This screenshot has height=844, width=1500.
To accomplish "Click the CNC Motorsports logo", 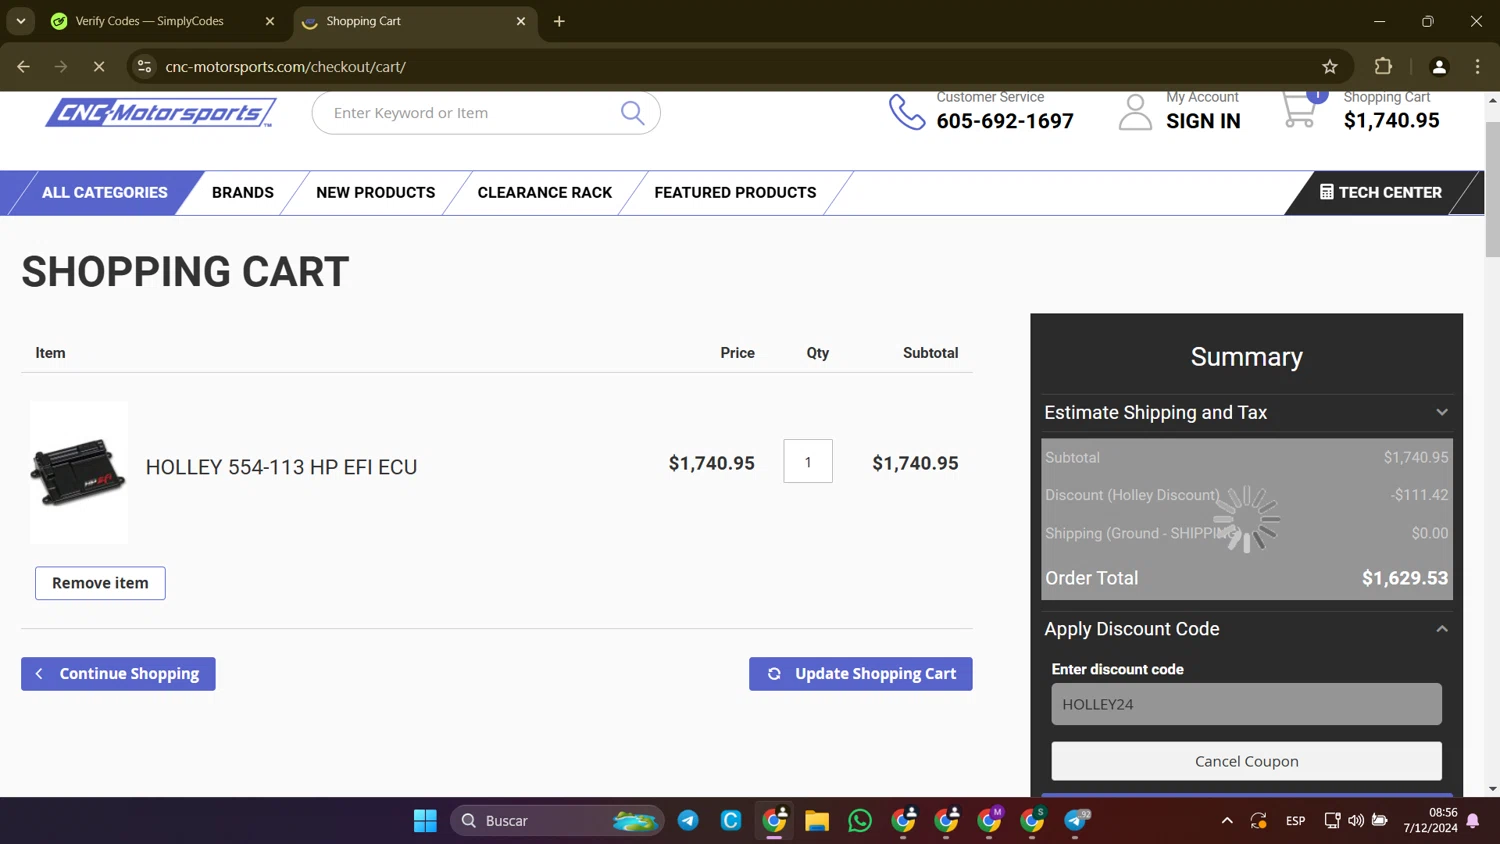I will pyautogui.click(x=160, y=113).
